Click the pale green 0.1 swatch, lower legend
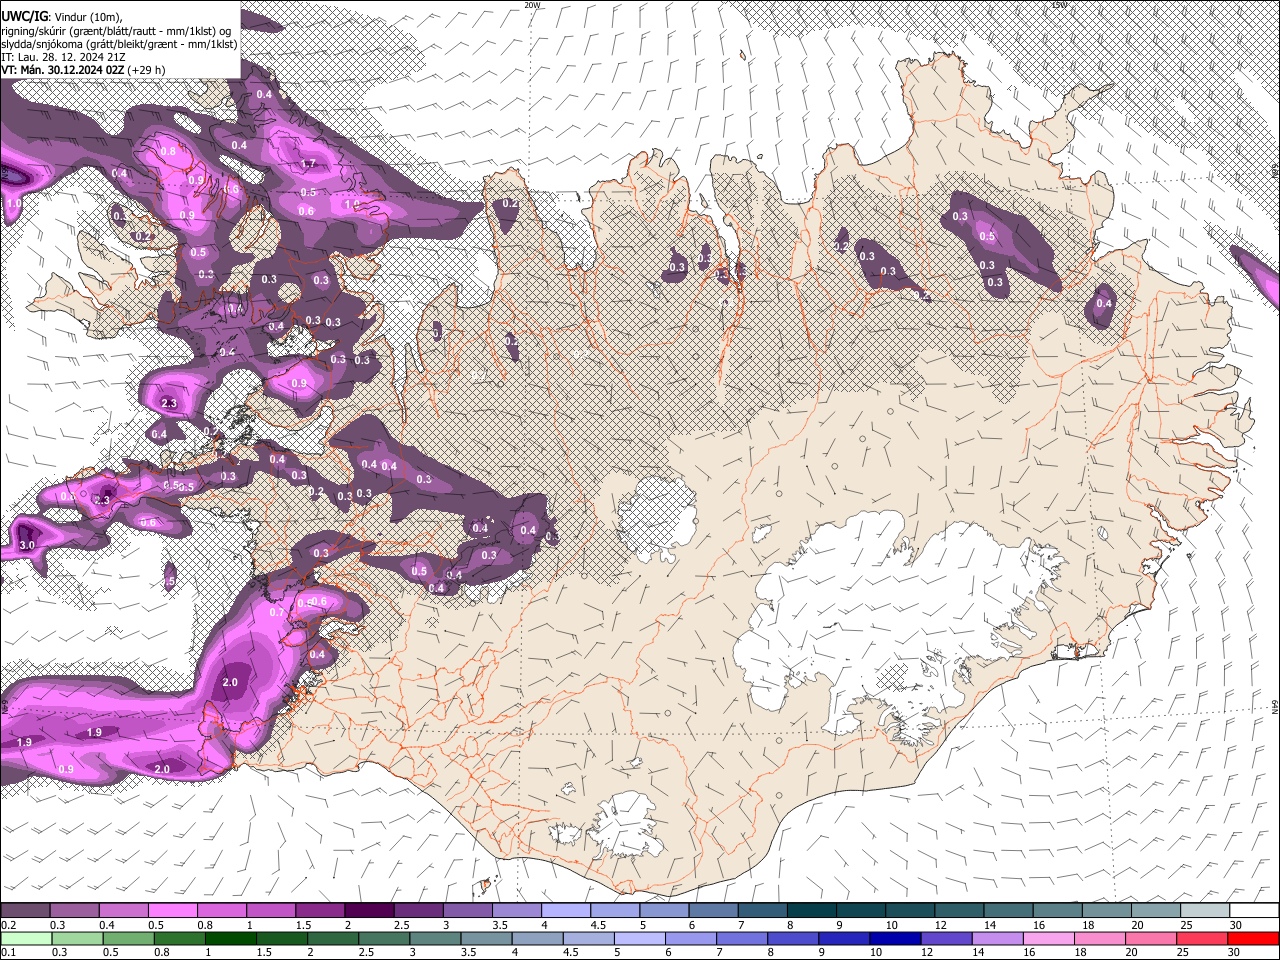The width and height of the screenshot is (1280, 960). [26, 938]
